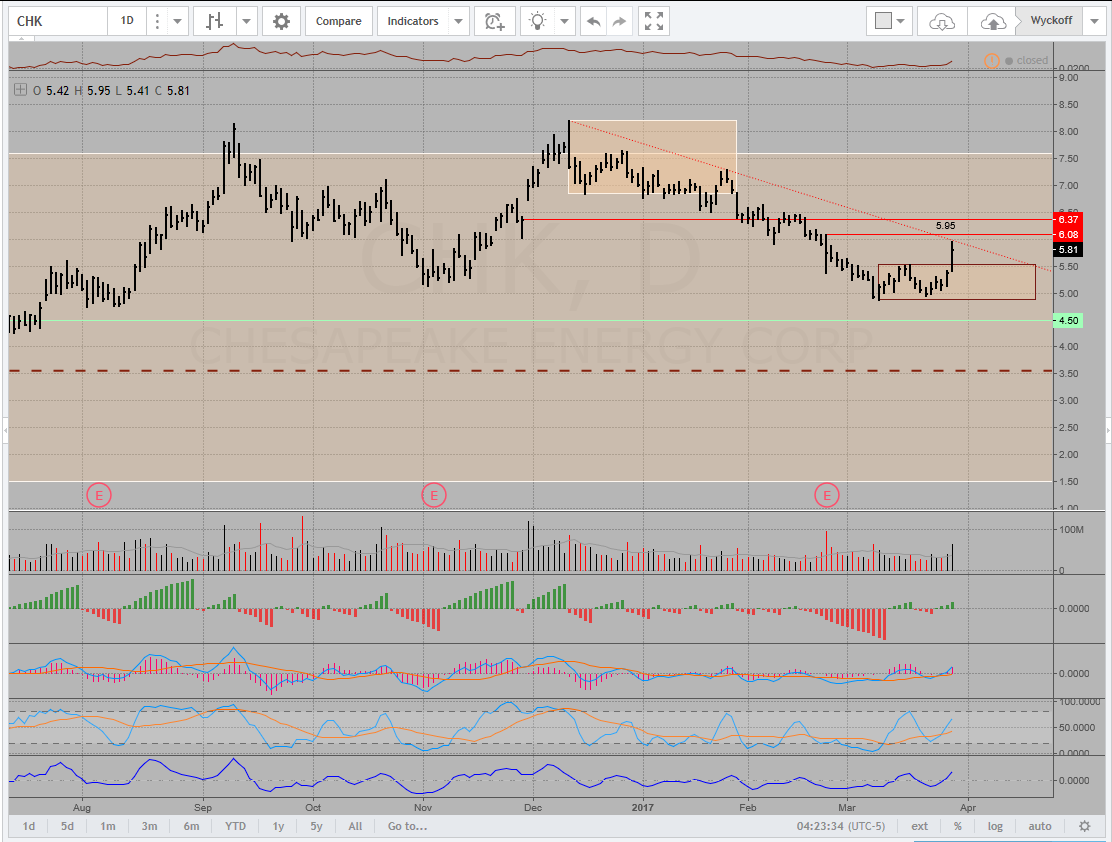Select the YTD date range
1112x842 pixels.
click(x=235, y=826)
